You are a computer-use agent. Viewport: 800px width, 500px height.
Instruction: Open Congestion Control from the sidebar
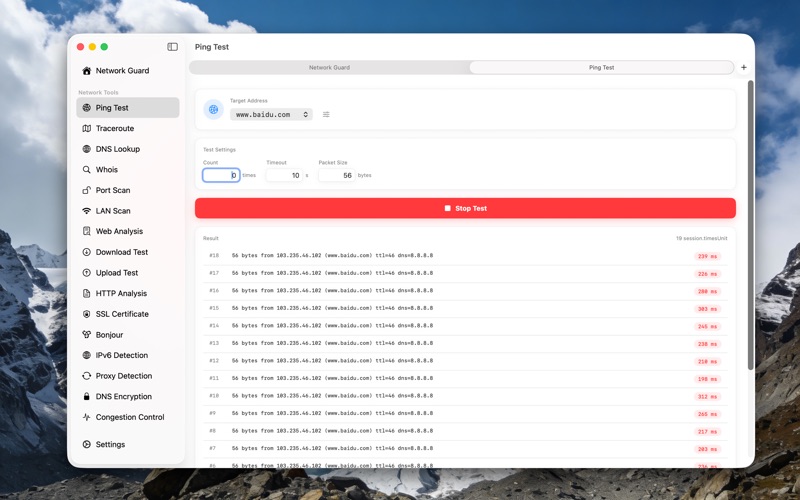pyautogui.click(x=128, y=417)
